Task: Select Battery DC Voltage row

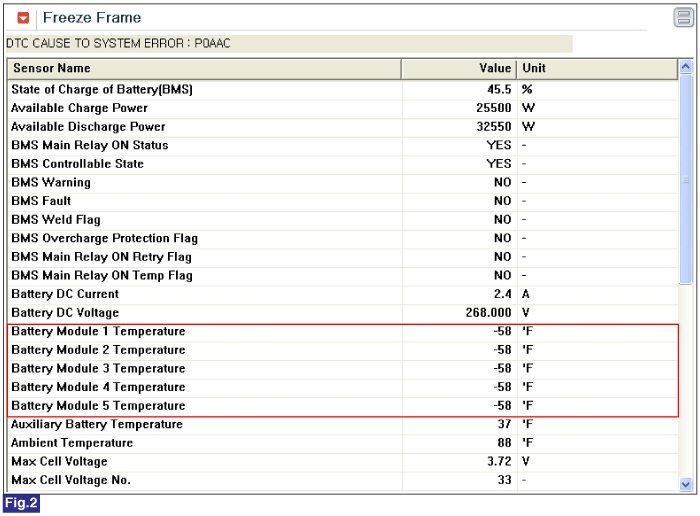Action: tap(343, 313)
